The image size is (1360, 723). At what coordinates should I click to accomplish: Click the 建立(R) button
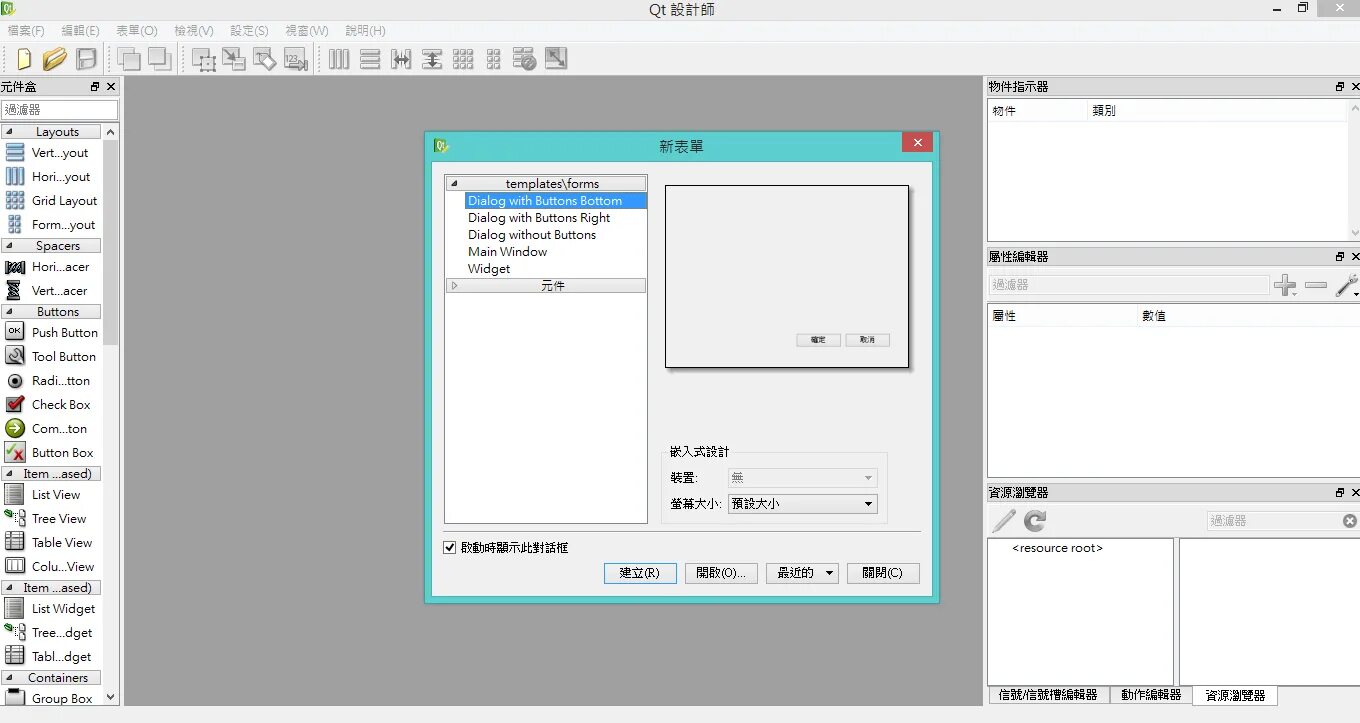tap(640, 573)
